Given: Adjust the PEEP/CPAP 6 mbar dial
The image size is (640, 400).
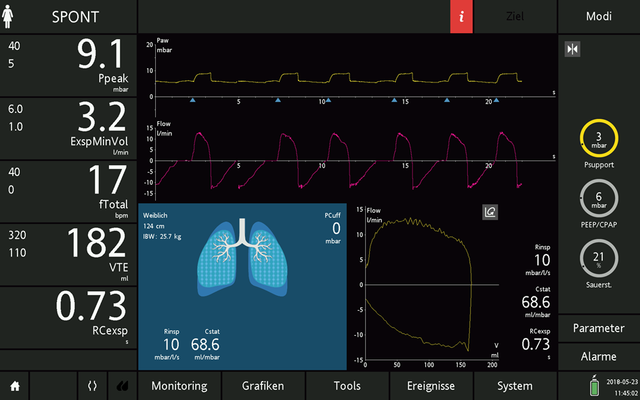Looking at the screenshot, I should 599,198.
